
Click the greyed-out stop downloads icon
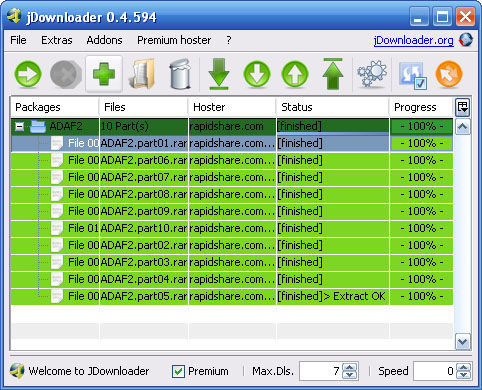point(66,74)
